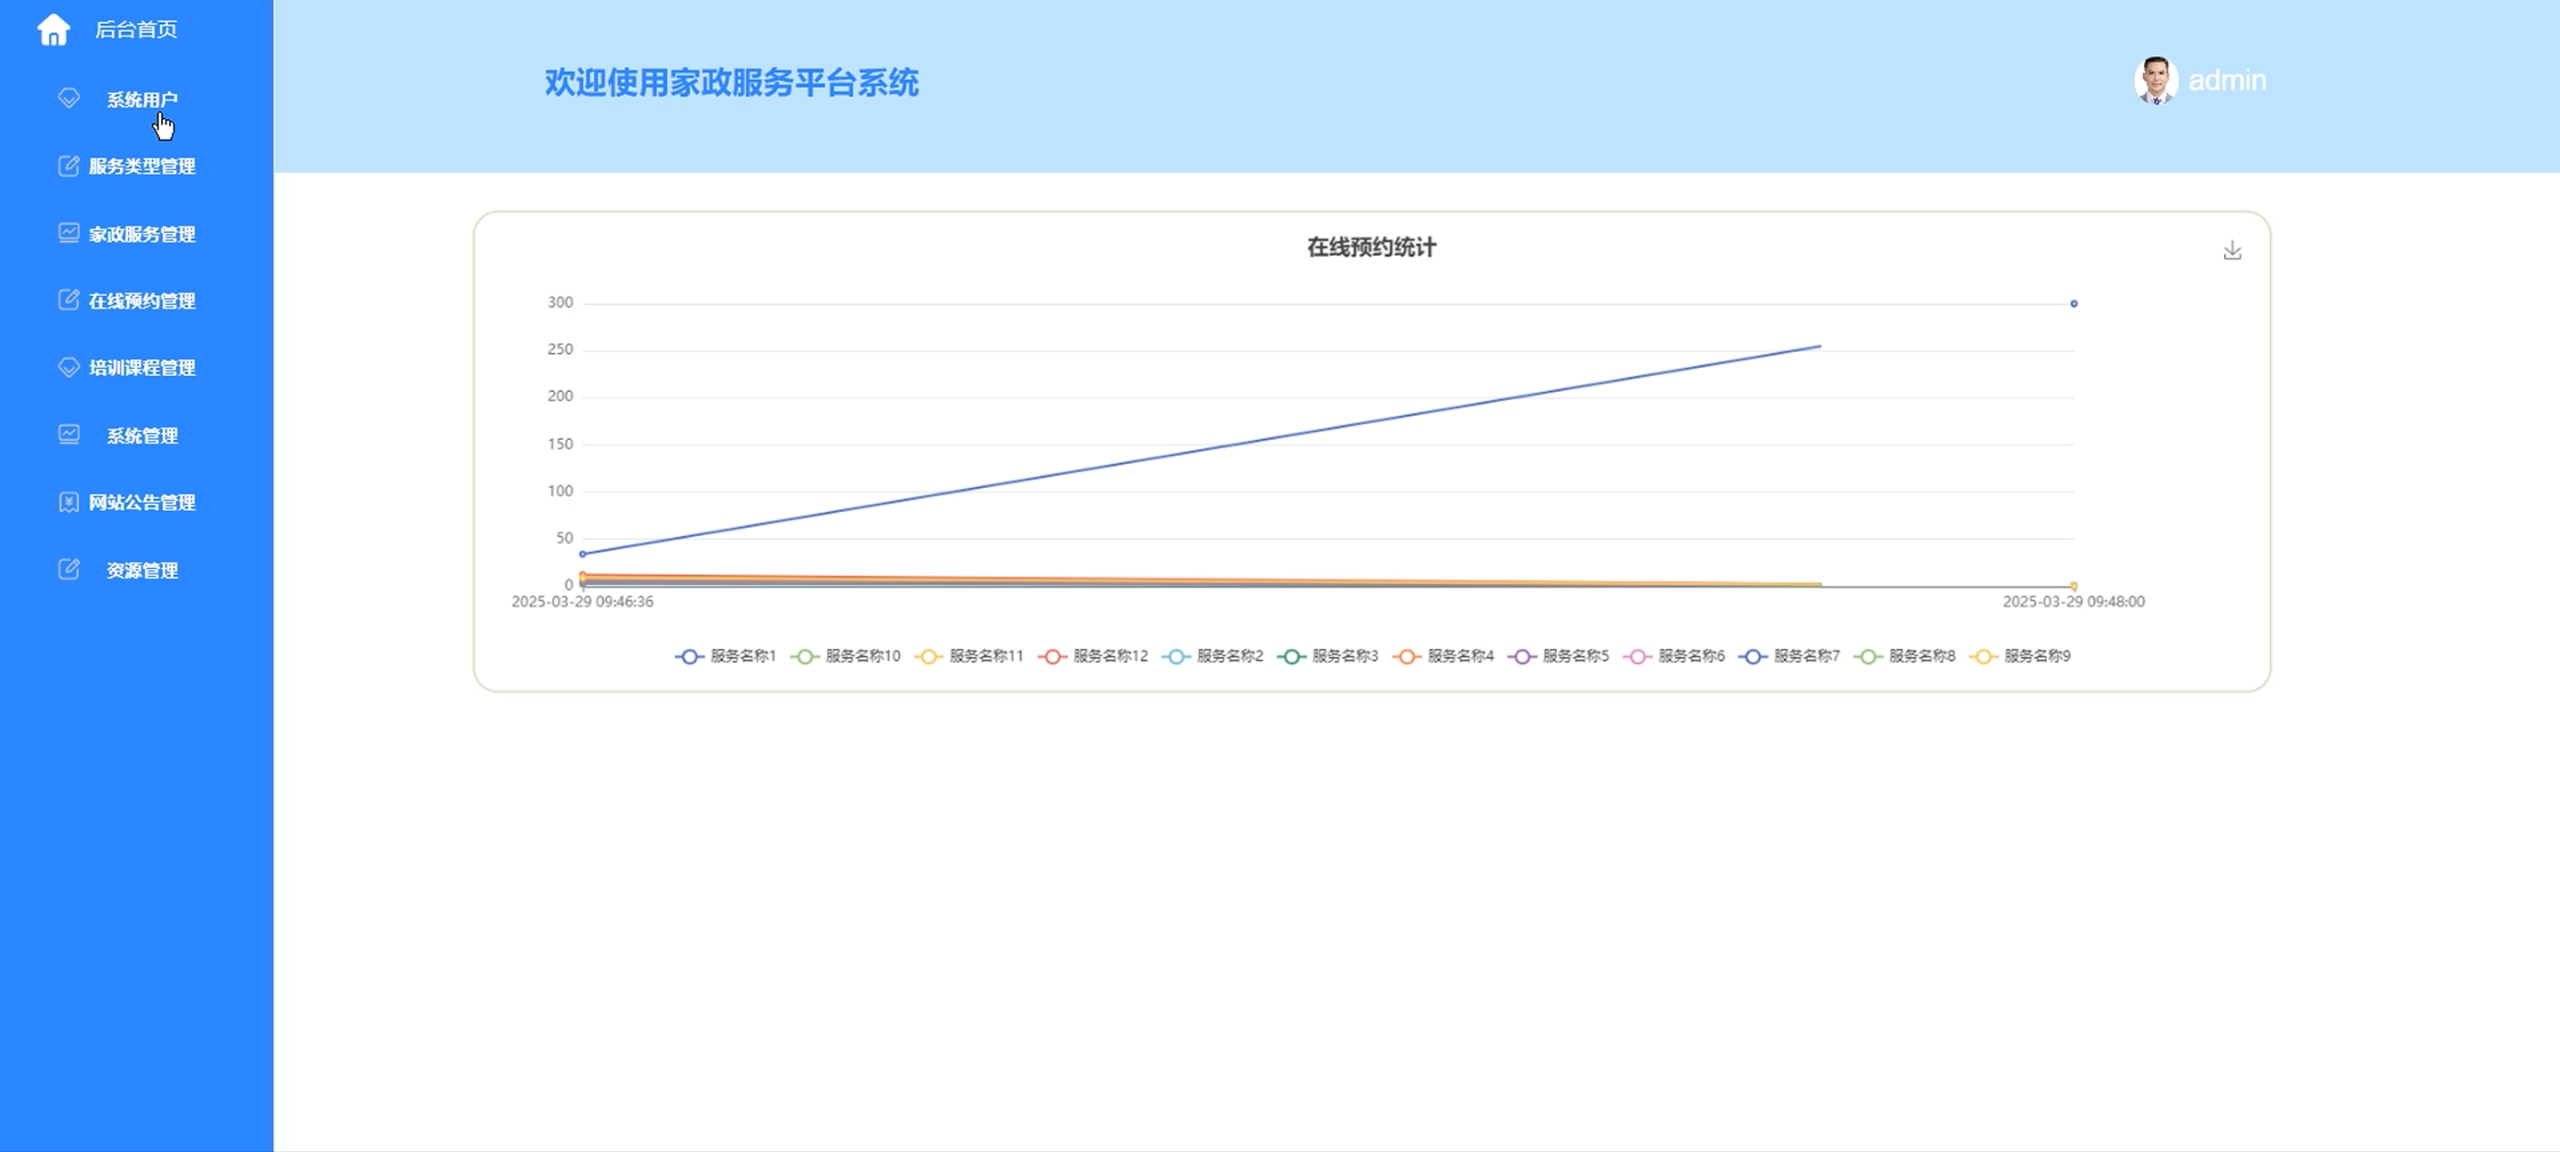Expand the 系统用户 submenu
The width and height of the screenshot is (2560, 1152).
[x=142, y=99]
